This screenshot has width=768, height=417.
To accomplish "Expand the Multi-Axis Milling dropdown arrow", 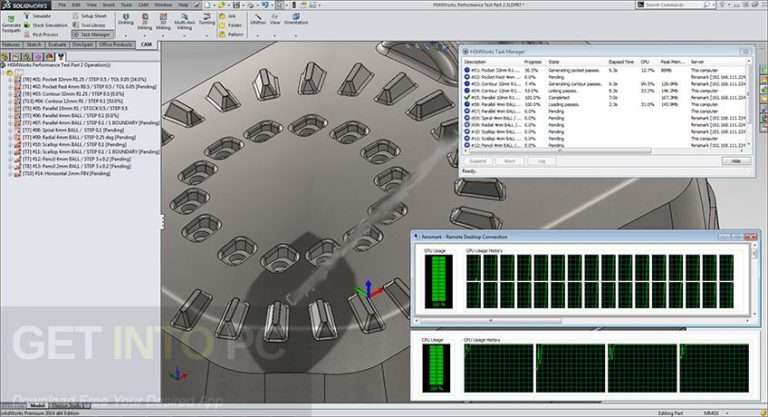I will 184,35.
